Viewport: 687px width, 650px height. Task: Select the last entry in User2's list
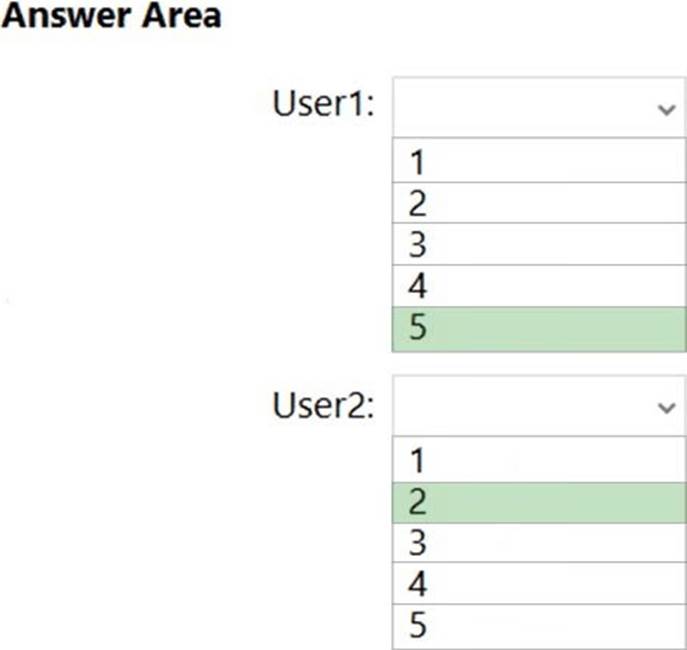538,625
